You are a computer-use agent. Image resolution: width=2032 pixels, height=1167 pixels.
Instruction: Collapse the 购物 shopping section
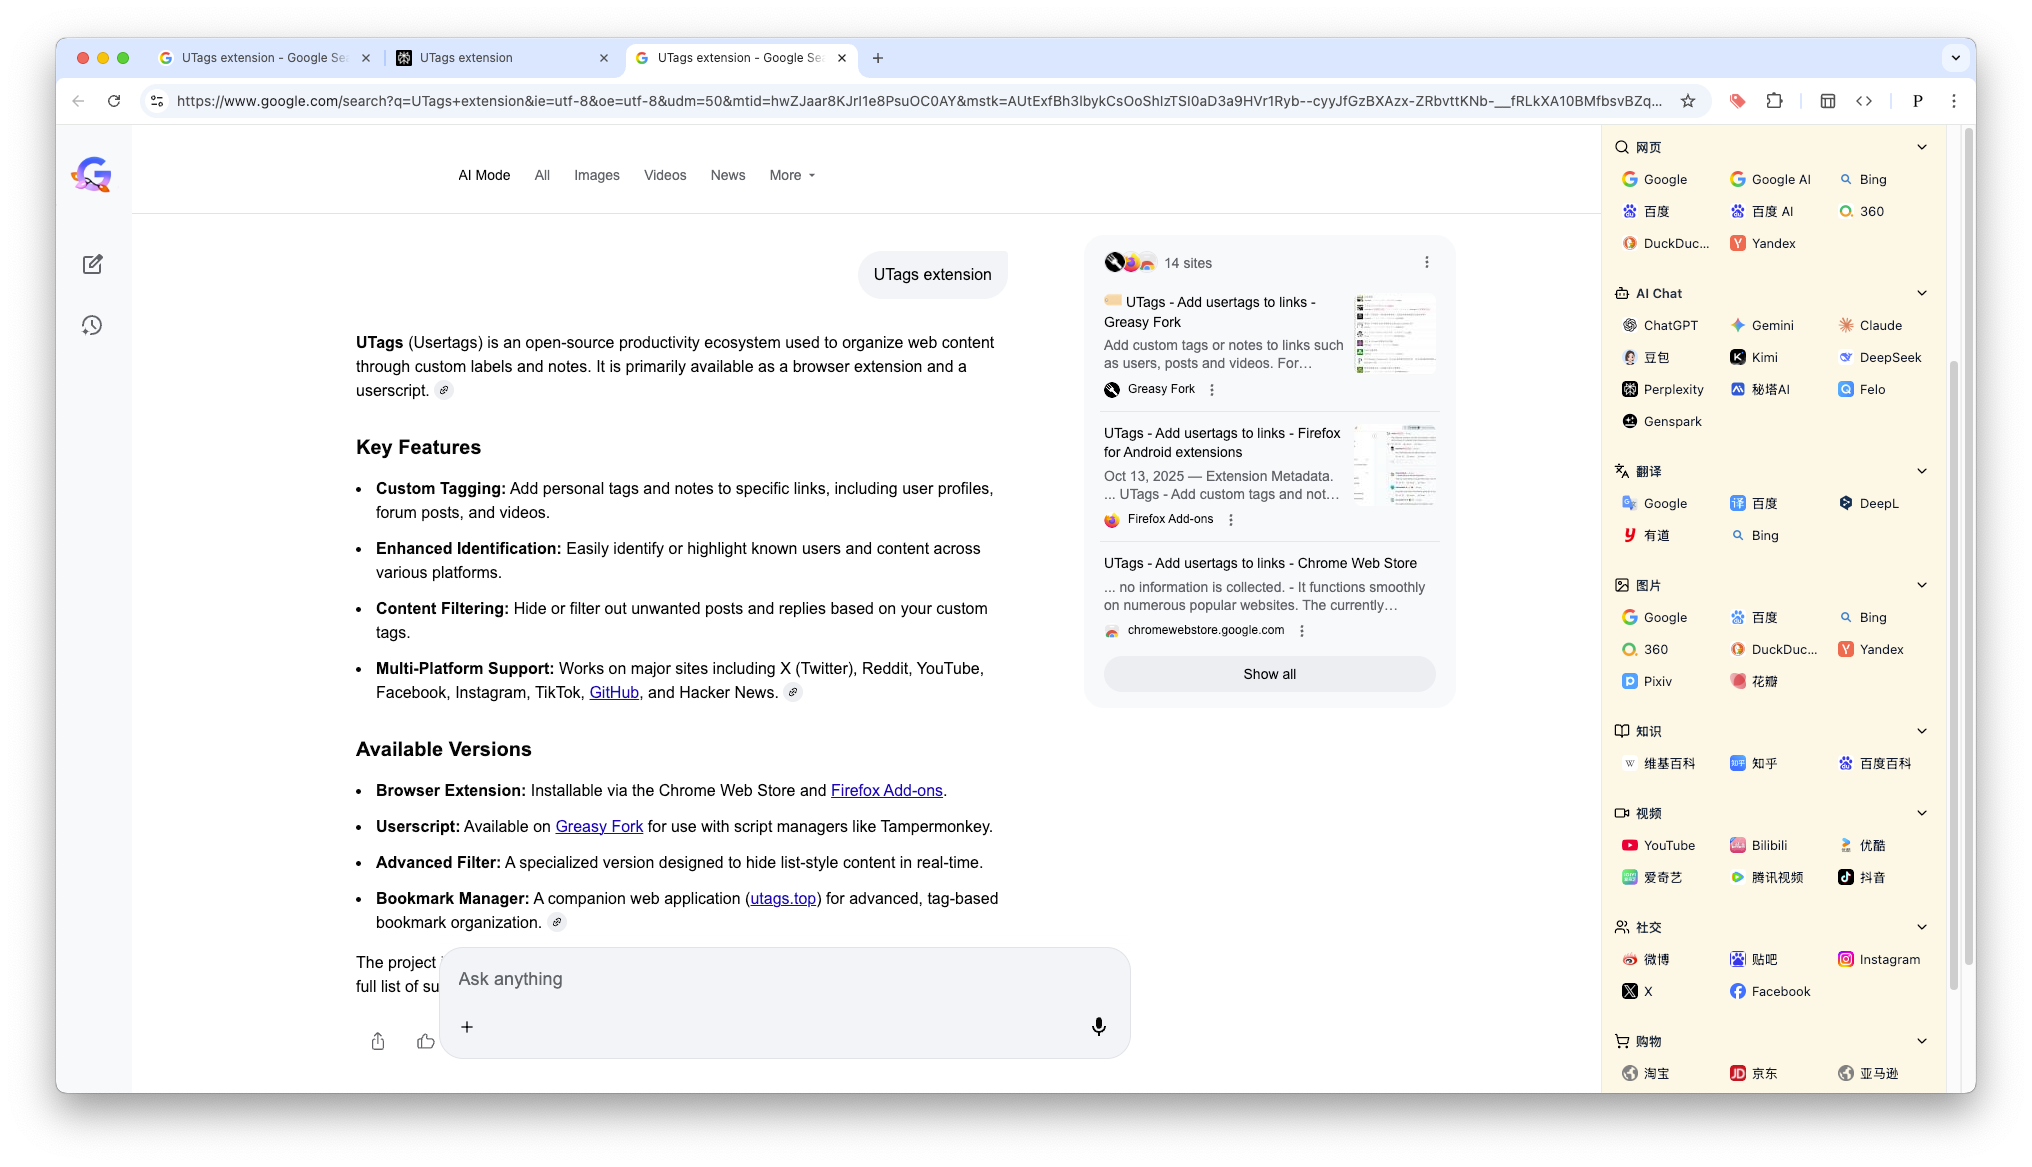(x=1922, y=1041)
